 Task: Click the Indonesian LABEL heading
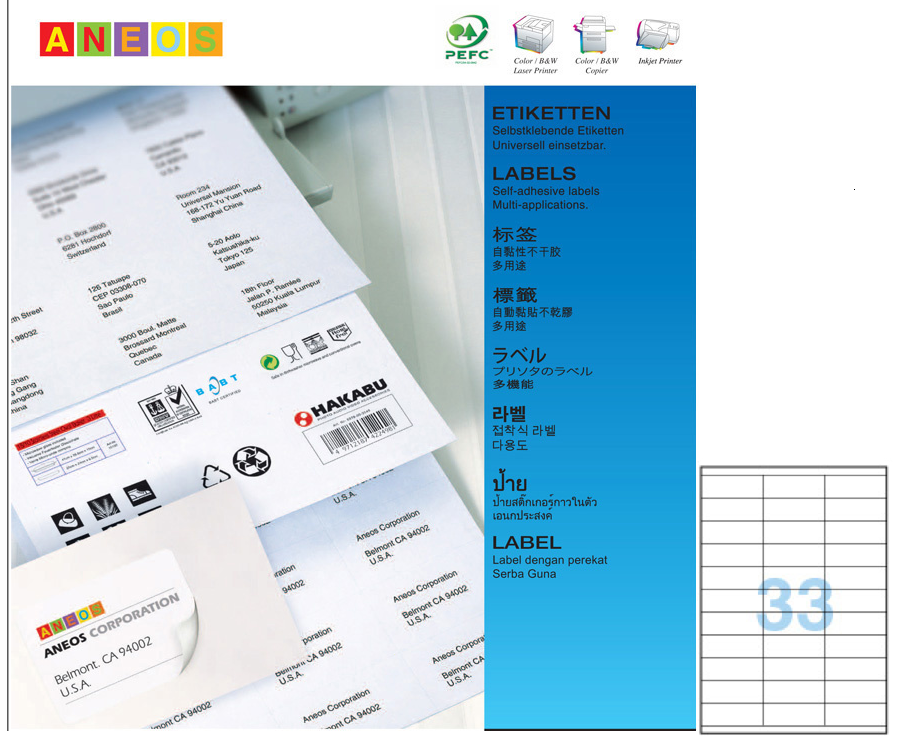526,542
